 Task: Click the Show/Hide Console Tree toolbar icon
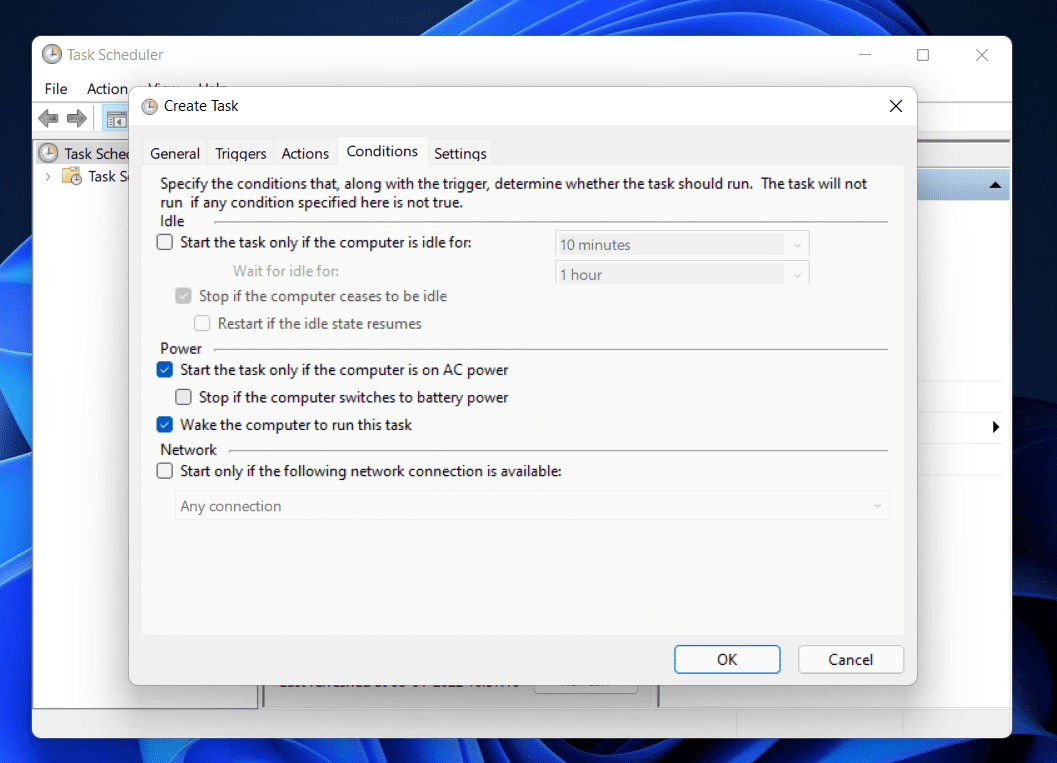pos(116,119)
